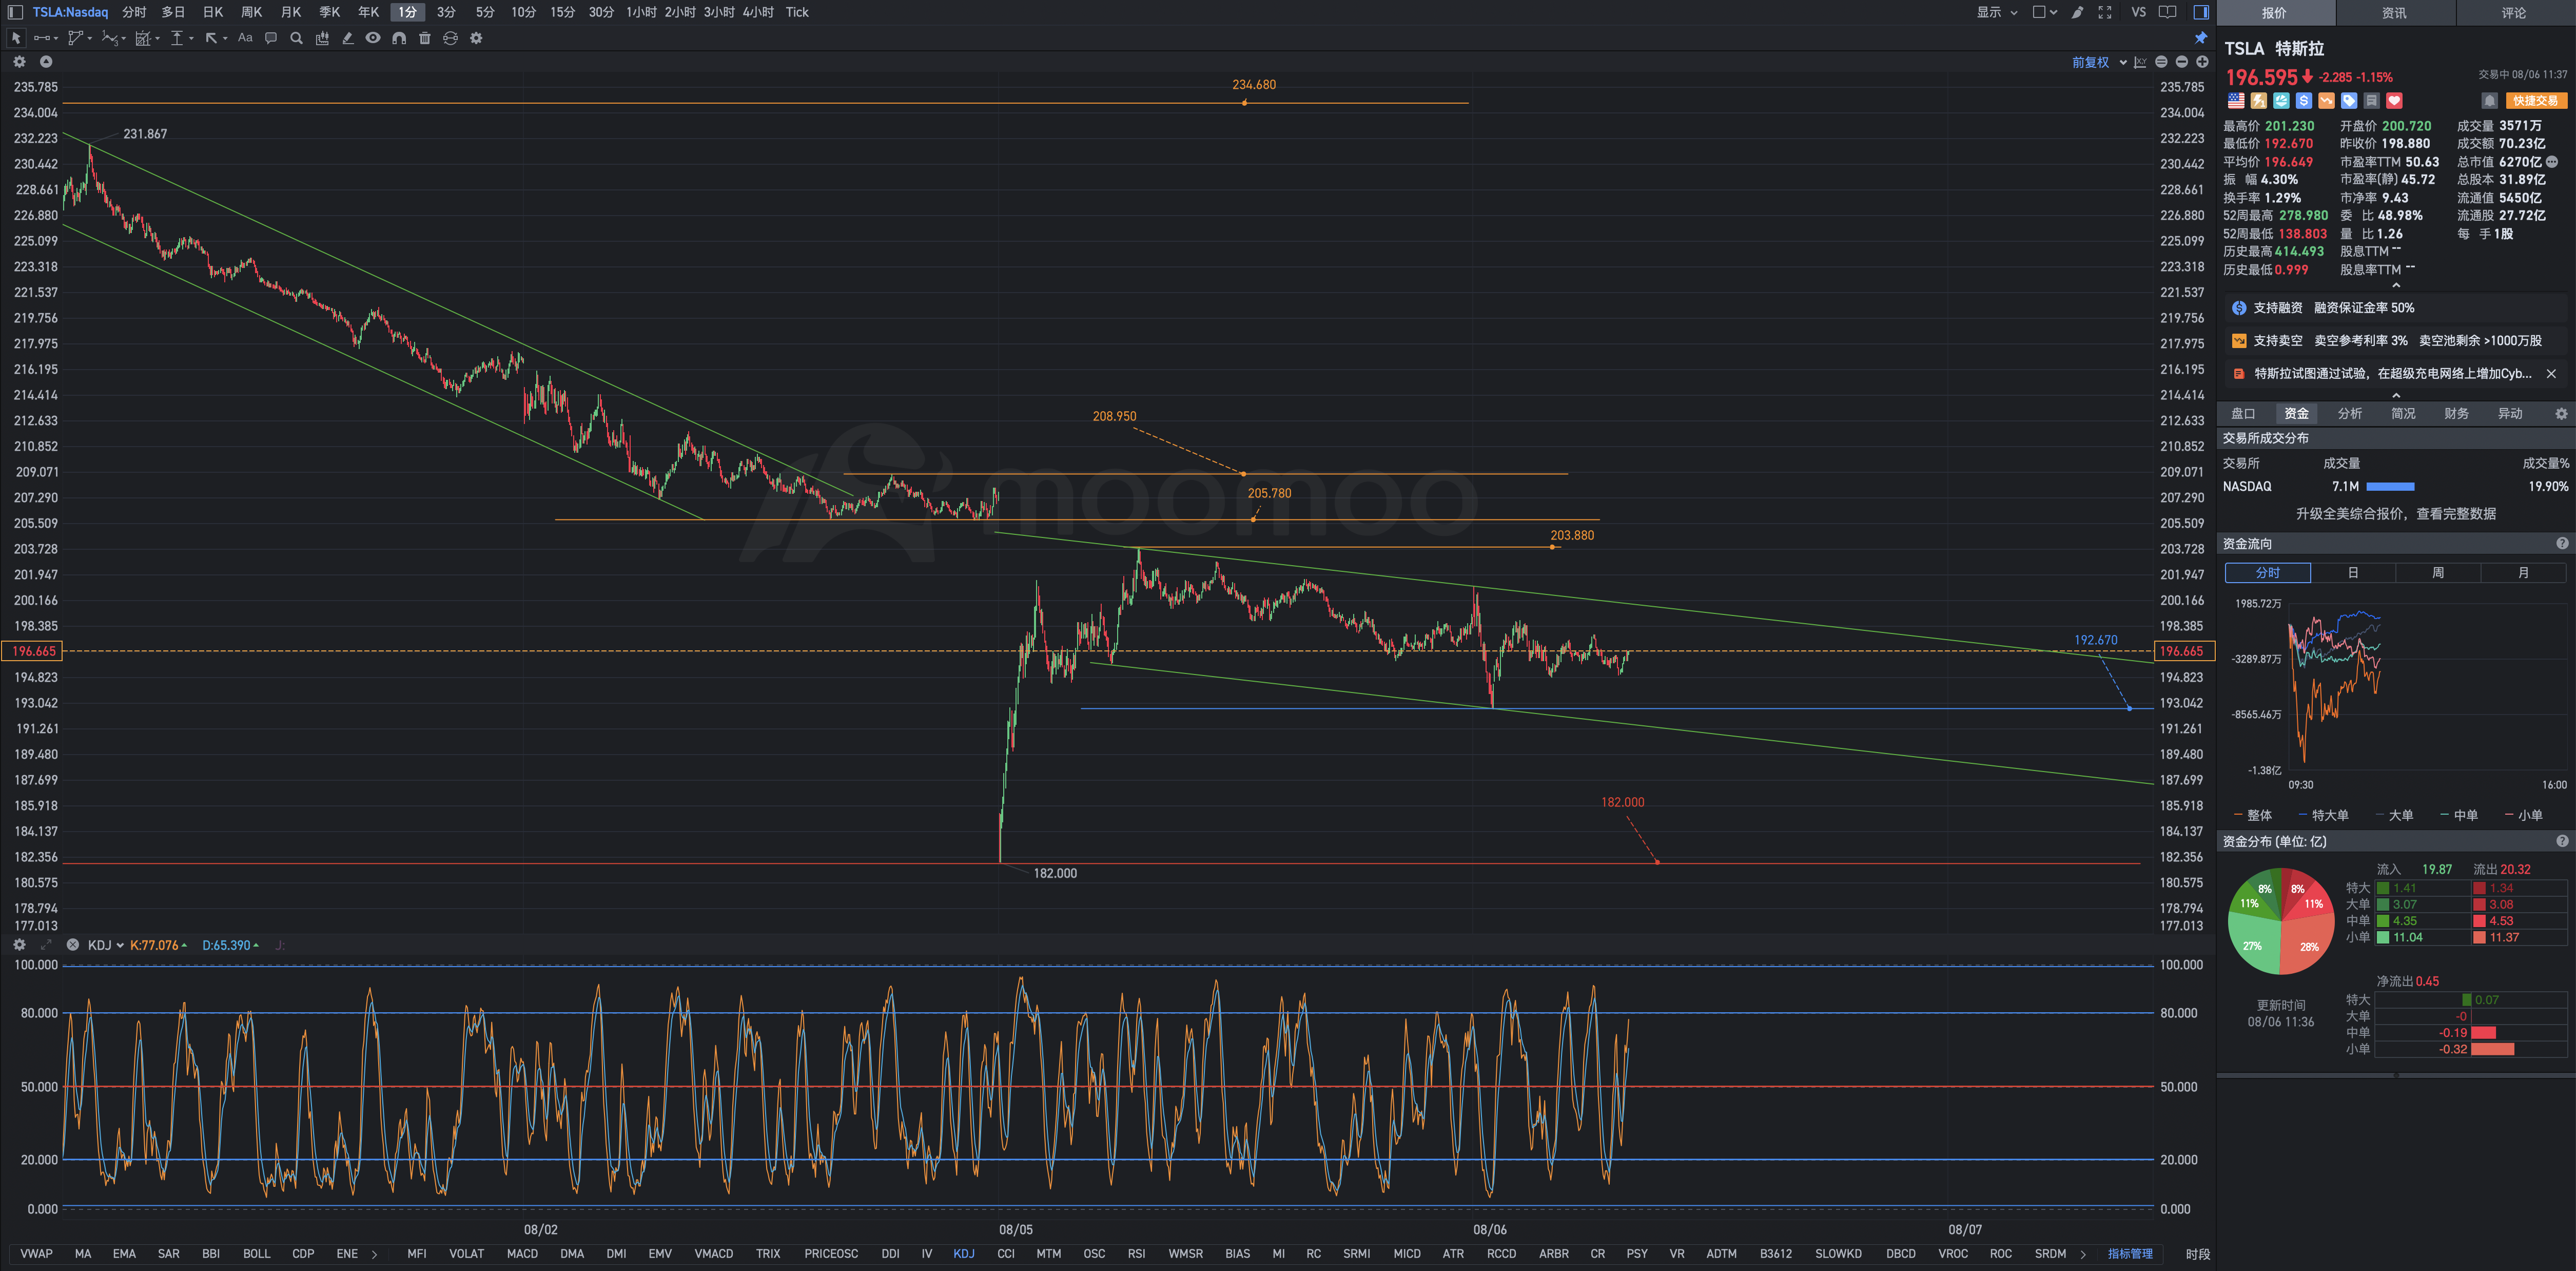The width and height of the screenshot is (2576, 1271).
Task: Open drawing toolbar settings gear
Action: (x=477, y=38)
